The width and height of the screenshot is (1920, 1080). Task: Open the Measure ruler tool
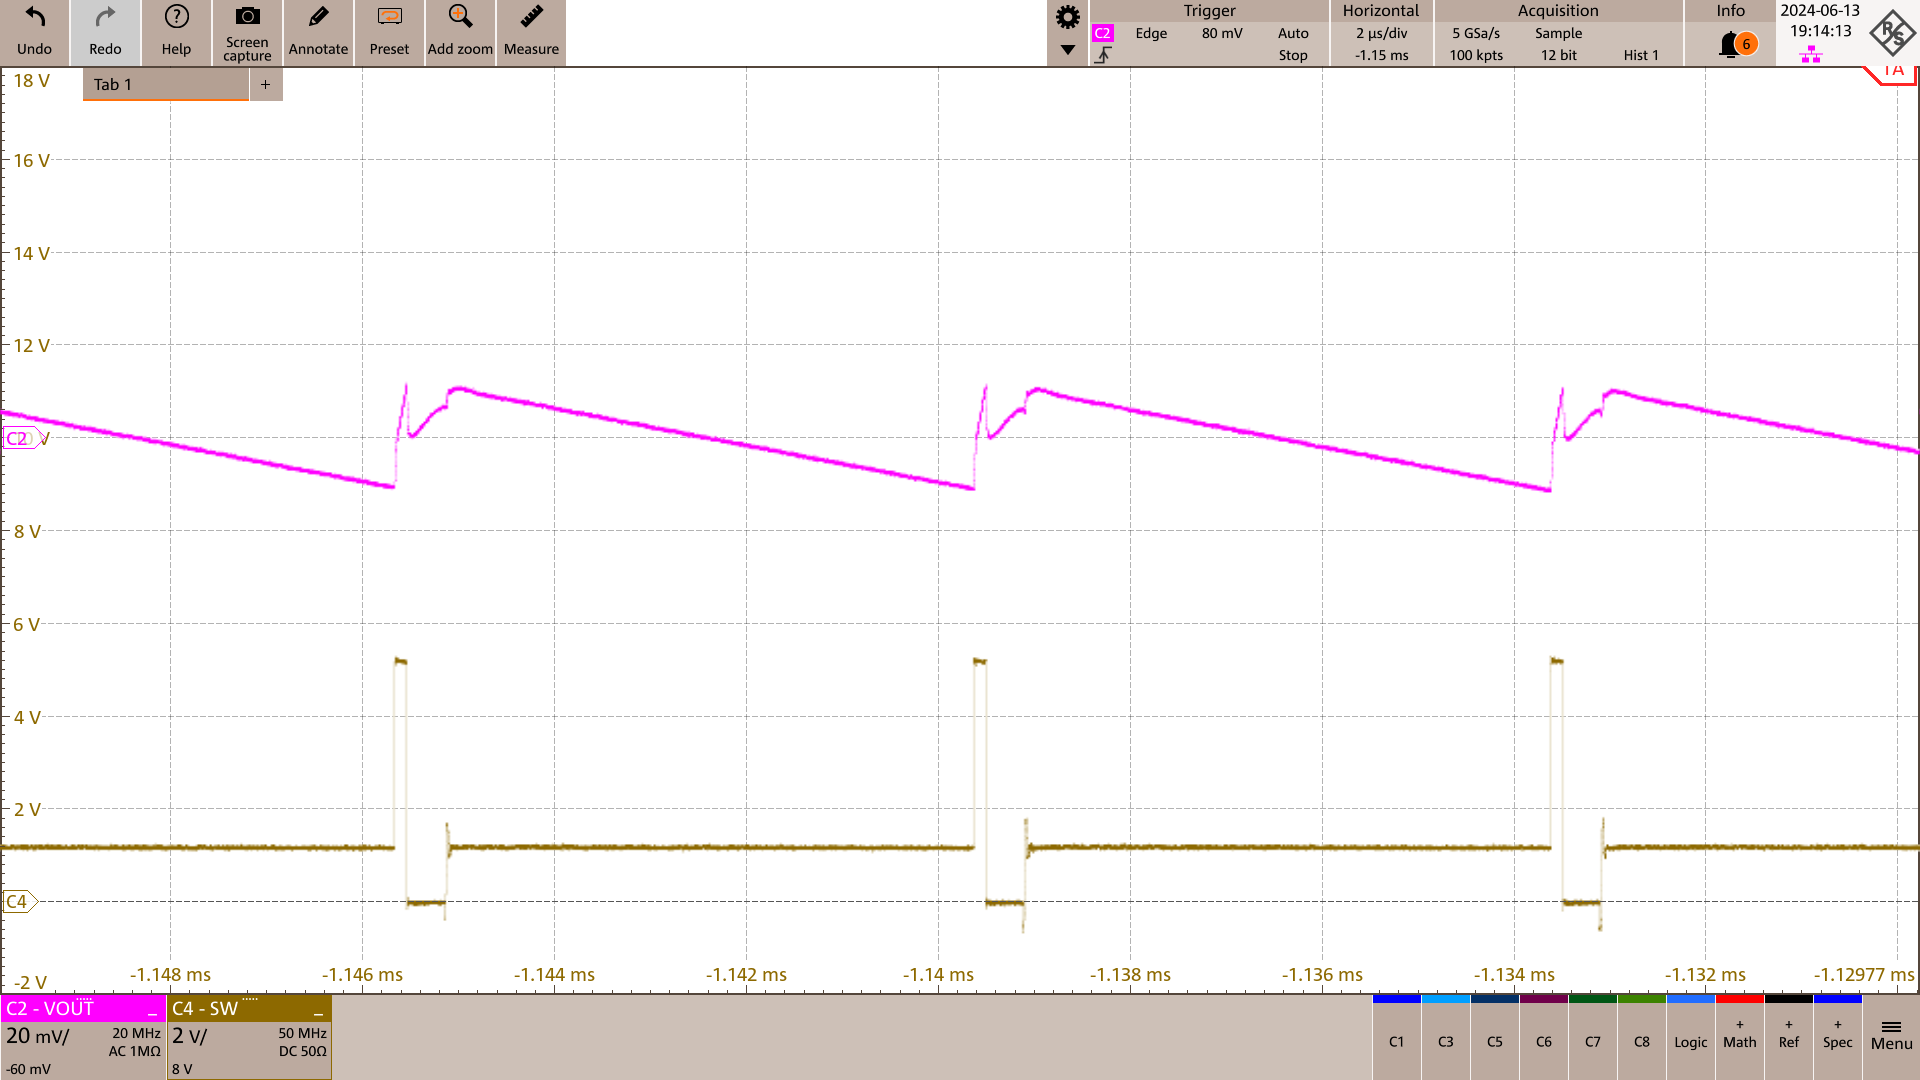[531, 33]
